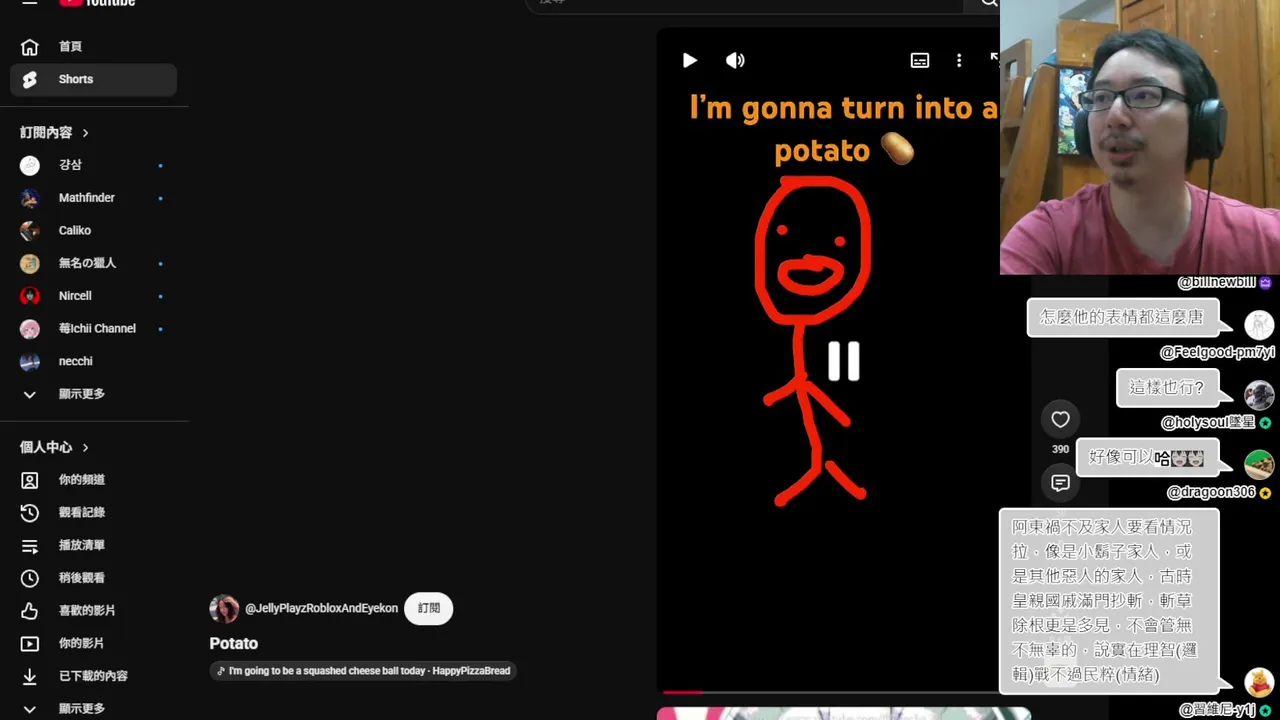Click the chat message "這樣也行?"
1280x720 pixels.
[1167, 387]
